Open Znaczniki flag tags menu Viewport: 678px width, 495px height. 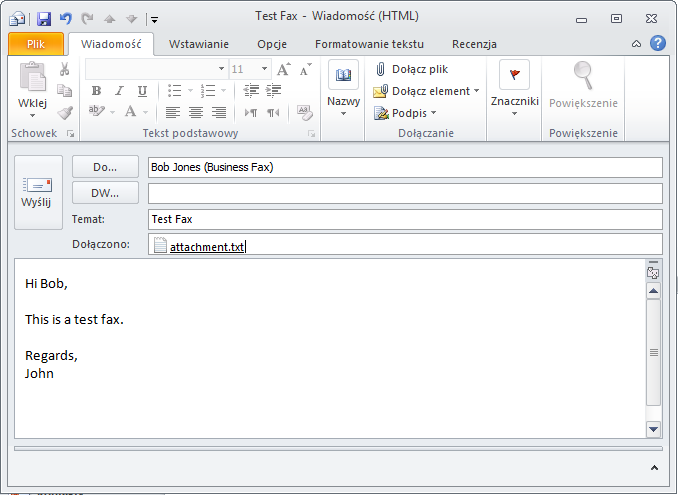coord(515,89)
